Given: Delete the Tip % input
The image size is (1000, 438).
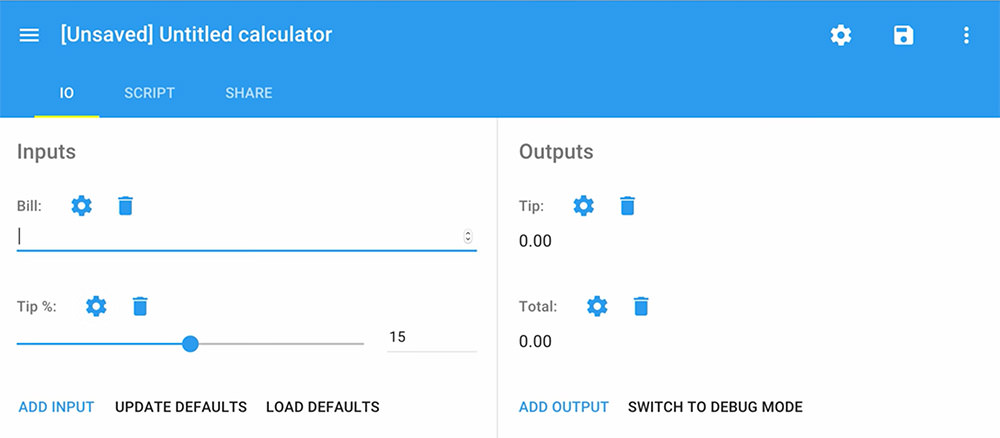Looking at the screenshot, I should coord(140,306).
